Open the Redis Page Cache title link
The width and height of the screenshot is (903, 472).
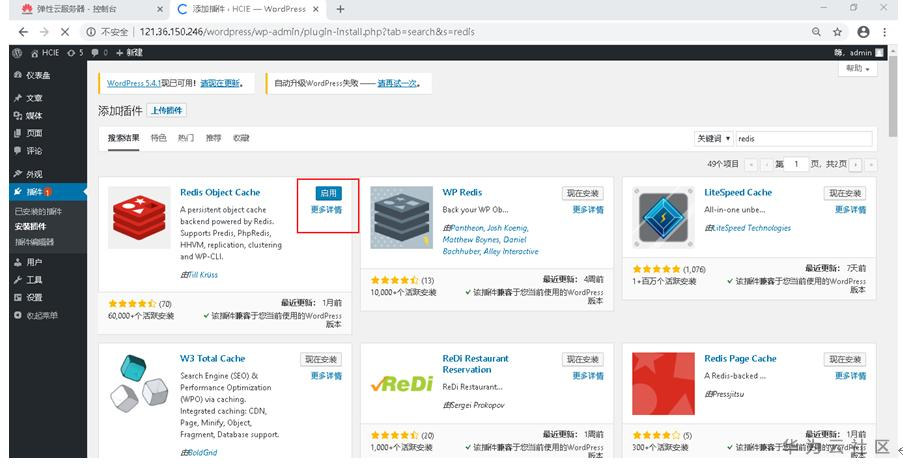(740, 359)
